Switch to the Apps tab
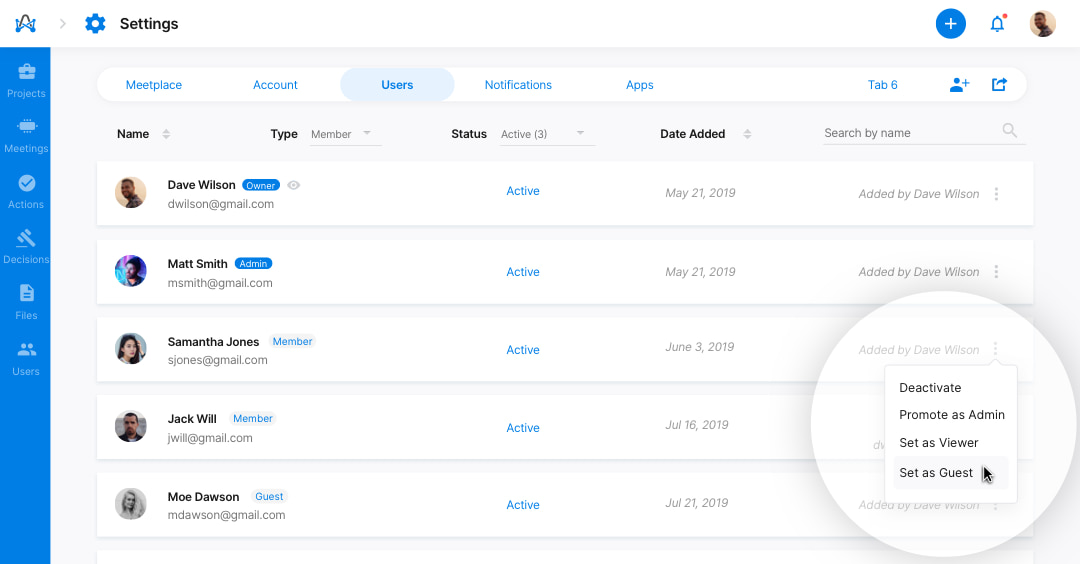This screenshot has height=564, width=1080. [639, 85]
